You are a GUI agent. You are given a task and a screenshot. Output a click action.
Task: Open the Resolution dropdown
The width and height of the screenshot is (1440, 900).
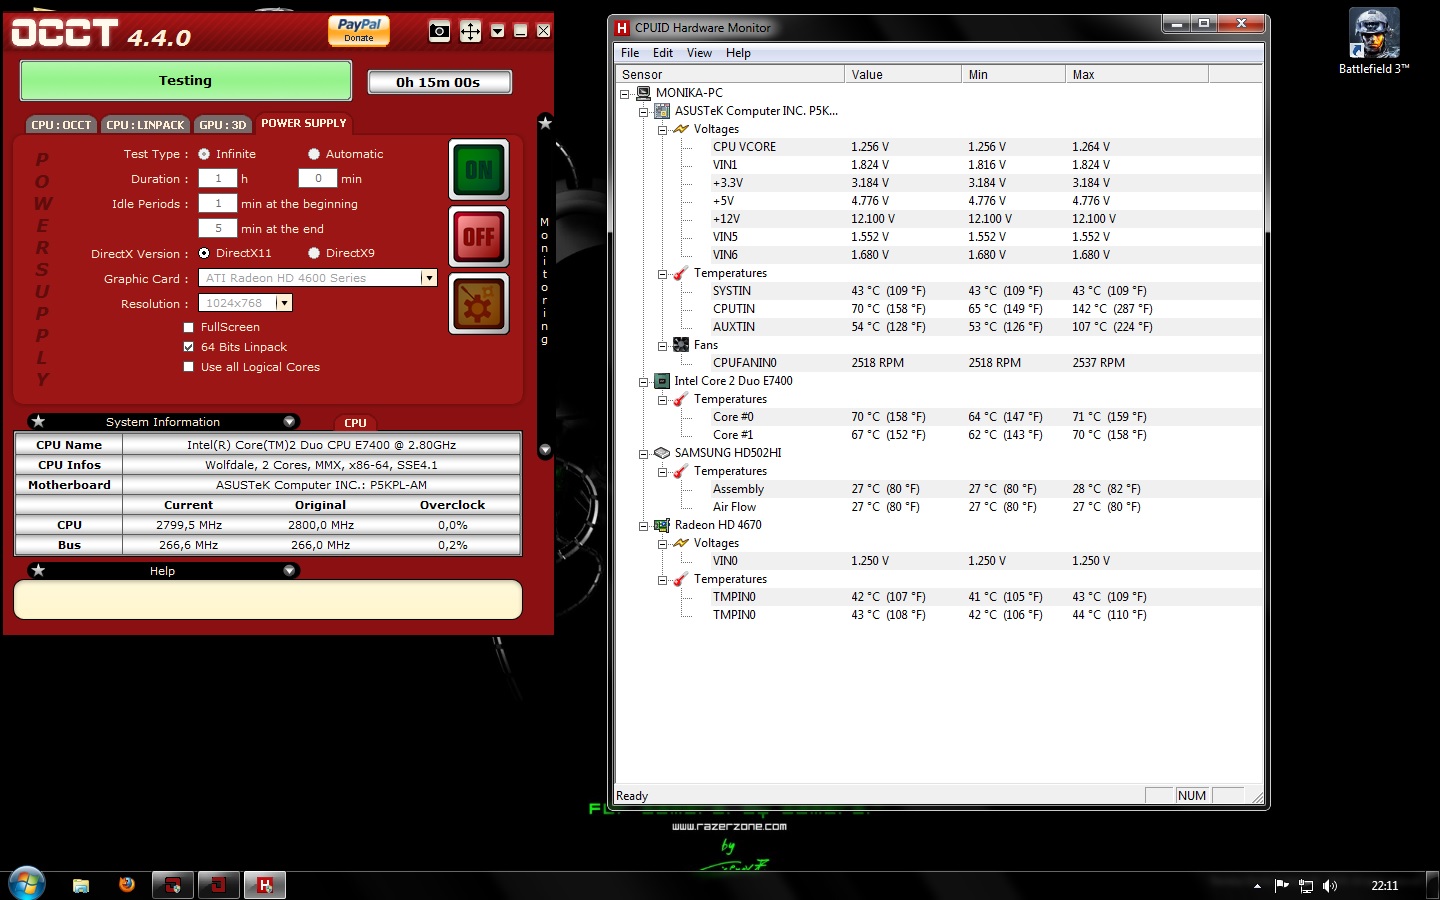coord(284,303)
